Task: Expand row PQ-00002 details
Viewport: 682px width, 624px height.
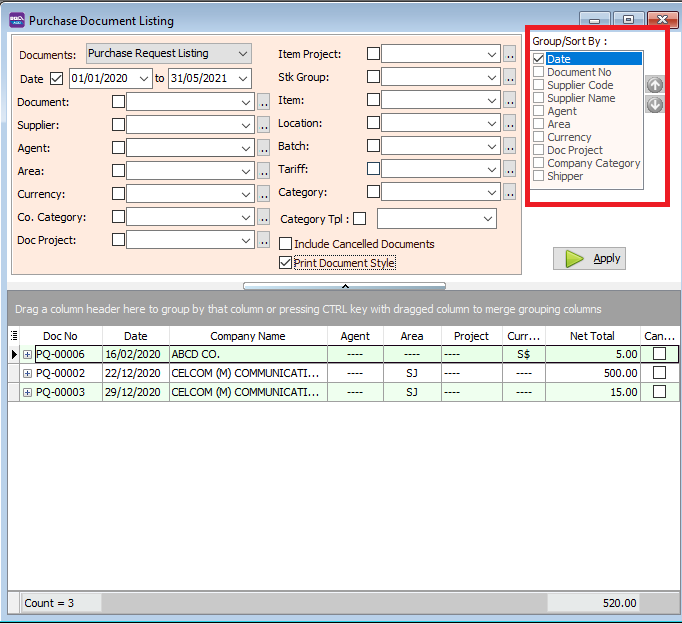Action: coord(27,373)
